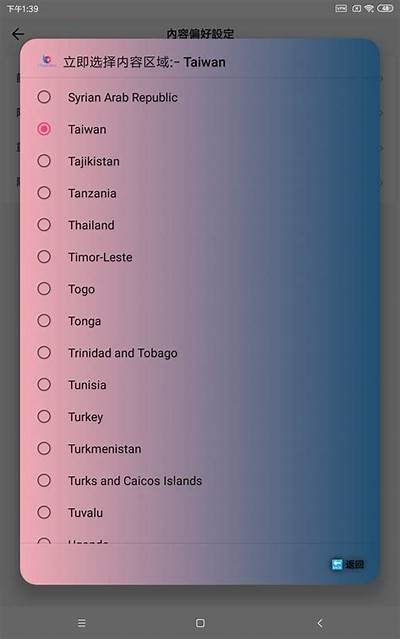Select the Syrian Arab Republic radio button
Image resolution: width=400 pixels, height=639 pixels.
(x=44, y=97)
